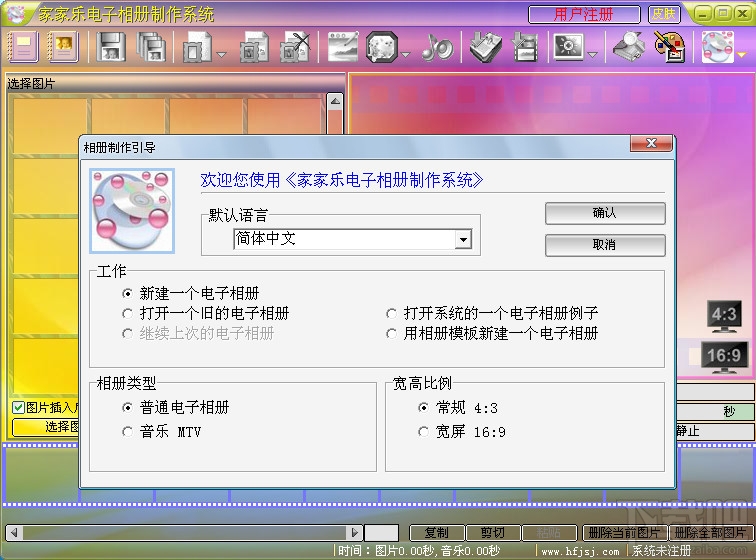Image resolution: width=756 pixels, height=560 pixels.
Task: Click scroll-up arrow in picture selection panel
Action: [335, 101]
